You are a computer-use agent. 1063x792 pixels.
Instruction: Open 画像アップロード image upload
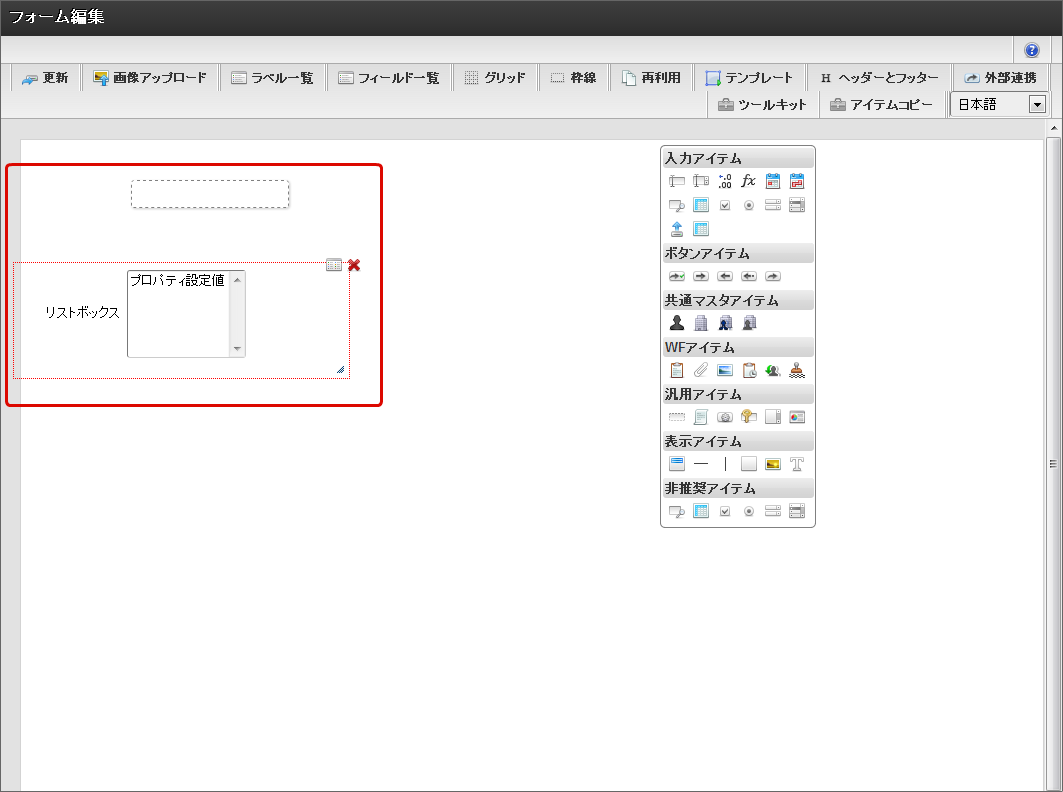[150, 77]
